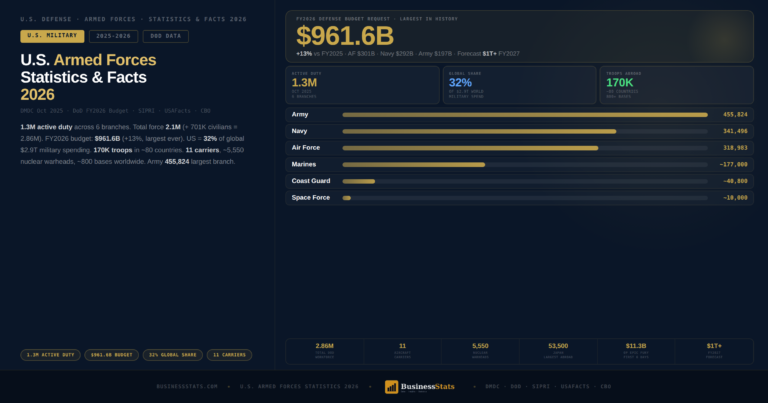Click the Space Force personnel bar
Screen dimensions: 768x403
[347, 198]
